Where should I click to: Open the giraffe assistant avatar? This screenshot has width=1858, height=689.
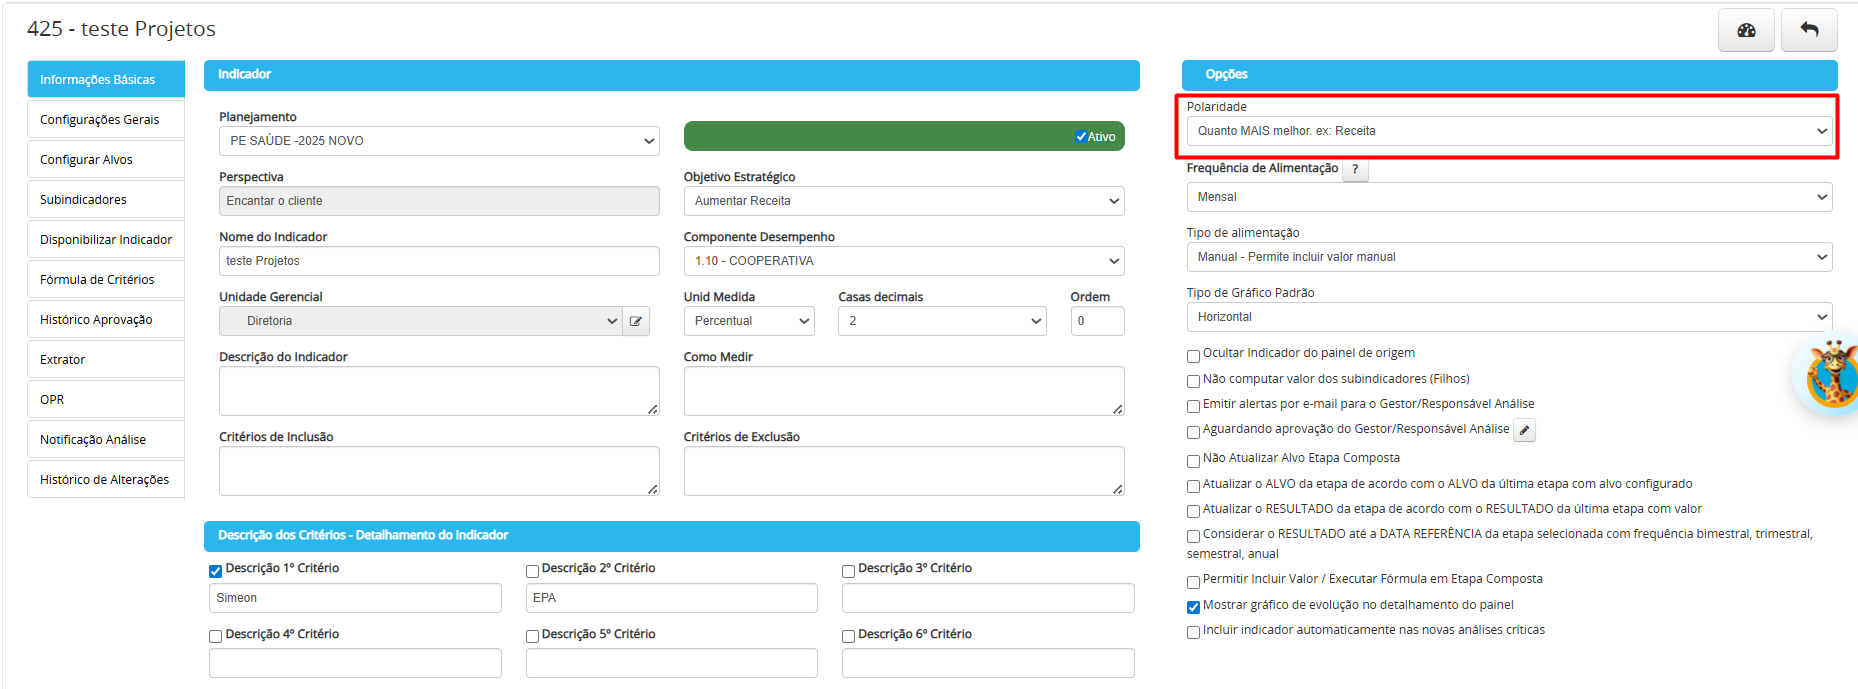1832,375
